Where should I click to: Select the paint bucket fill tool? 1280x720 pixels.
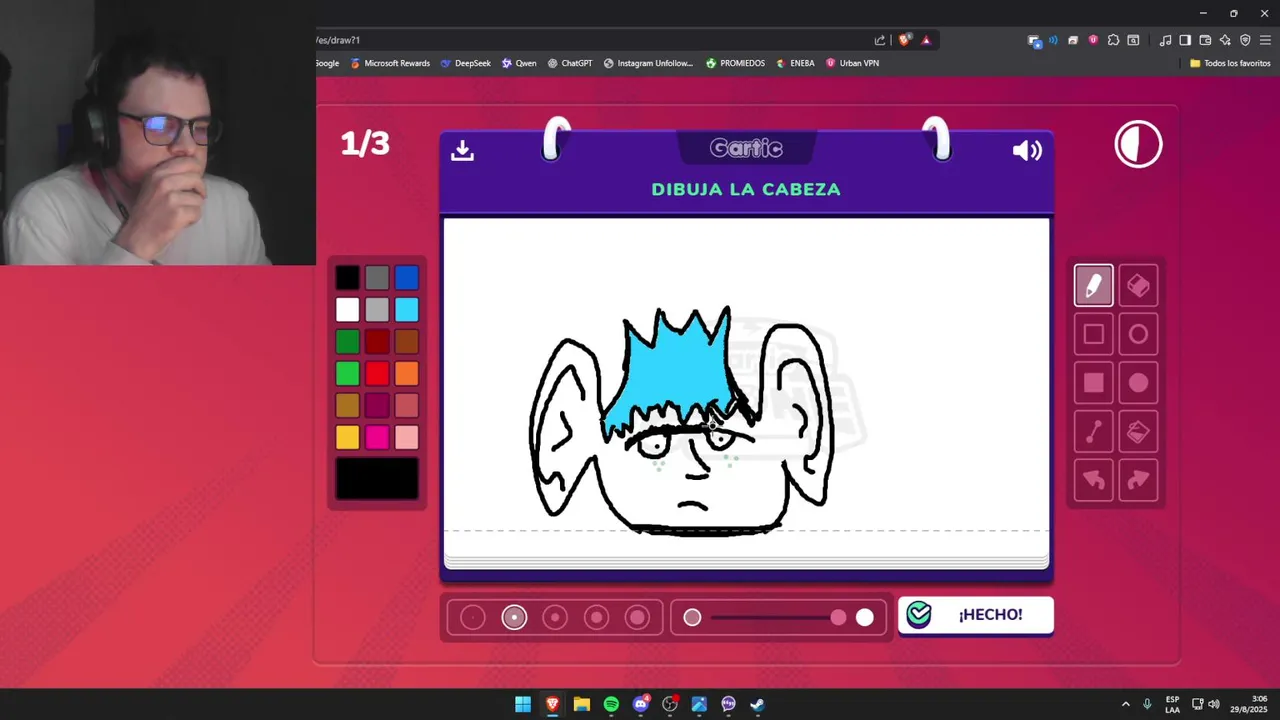1138,432
